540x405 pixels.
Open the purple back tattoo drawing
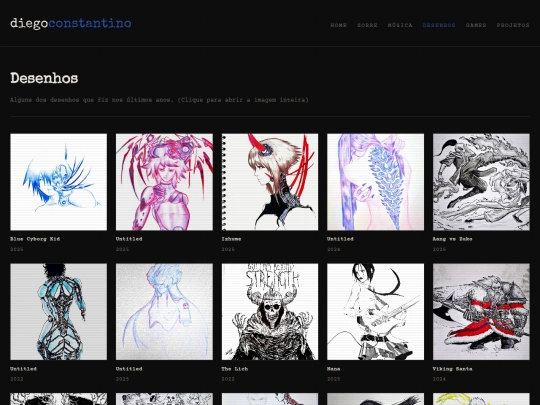coord(375,182)
